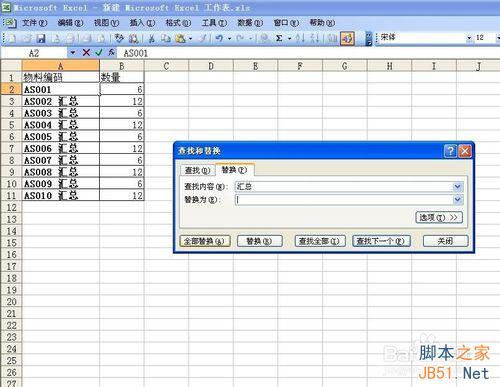Click the Excel document icon left of the 文件 menu
Viewport: 500px width, 387px height.
(10, 23)
